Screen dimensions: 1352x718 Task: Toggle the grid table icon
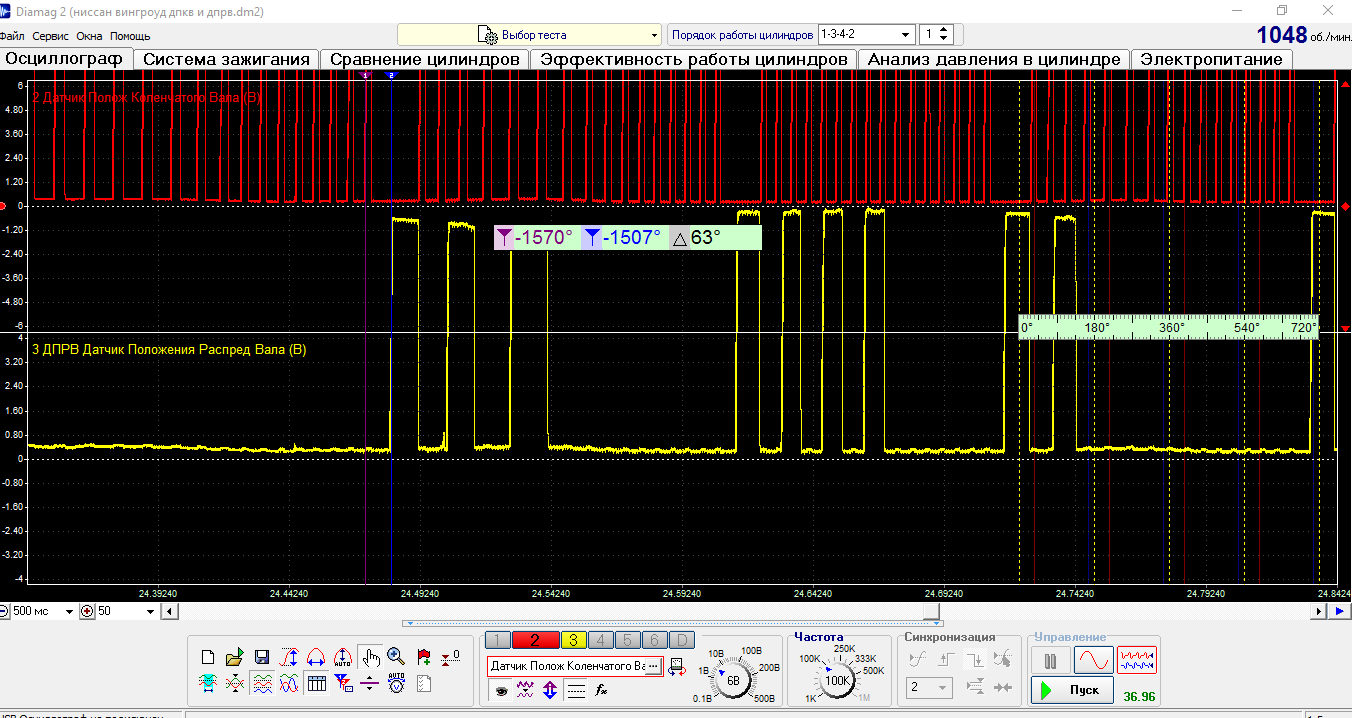pyautogui.click(x=316, y=684)
